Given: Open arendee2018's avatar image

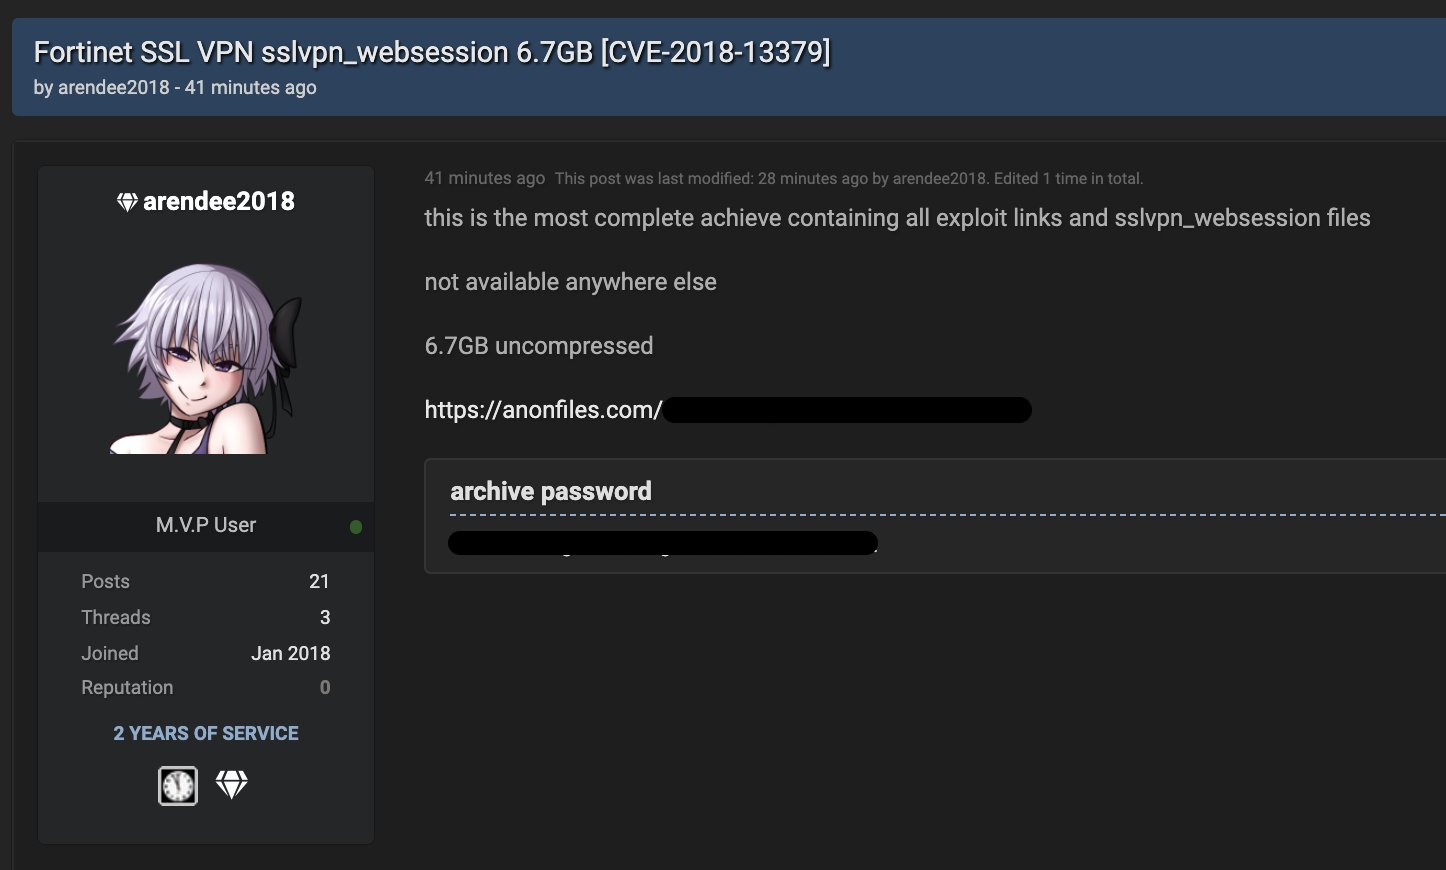Looking at the screenshot, I should tap(206, 357).
